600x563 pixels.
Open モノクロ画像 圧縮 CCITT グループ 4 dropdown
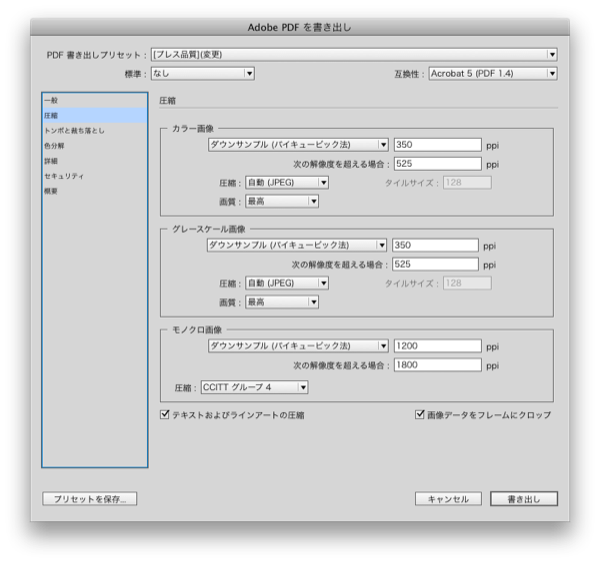point(254,387)
